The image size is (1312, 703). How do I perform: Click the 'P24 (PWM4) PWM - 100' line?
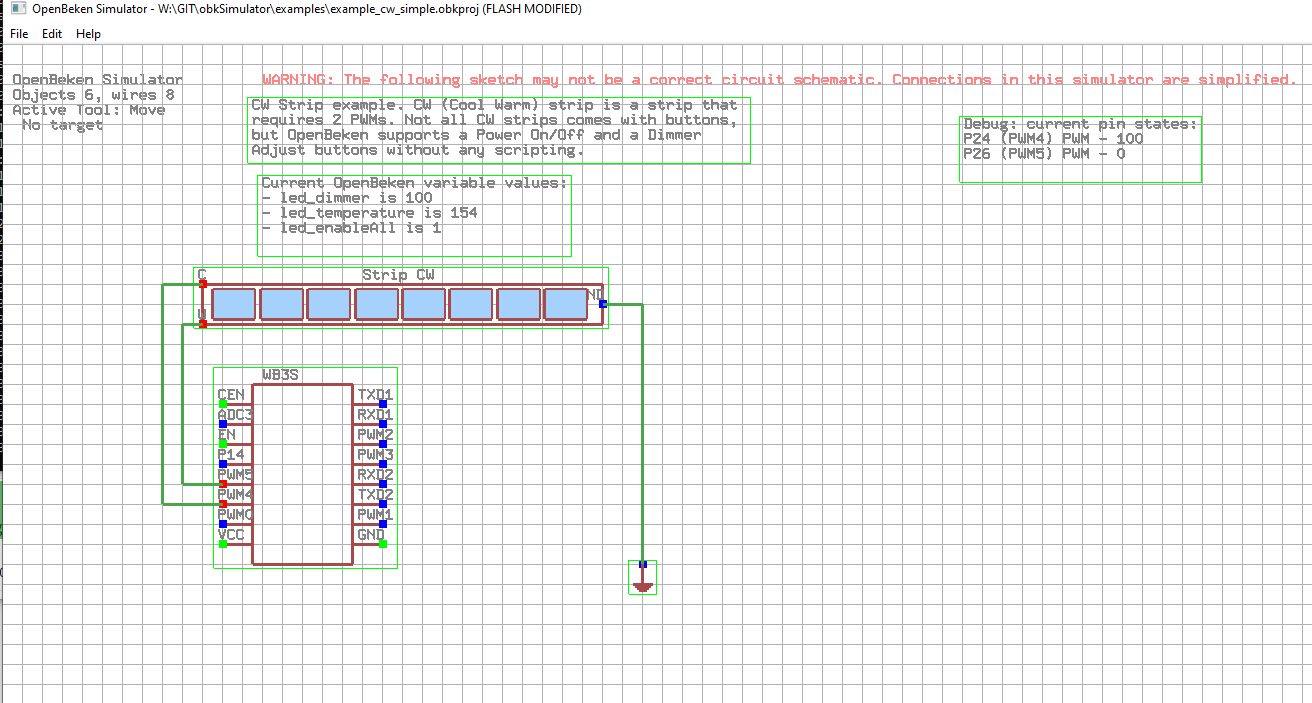coord(1053,139)
